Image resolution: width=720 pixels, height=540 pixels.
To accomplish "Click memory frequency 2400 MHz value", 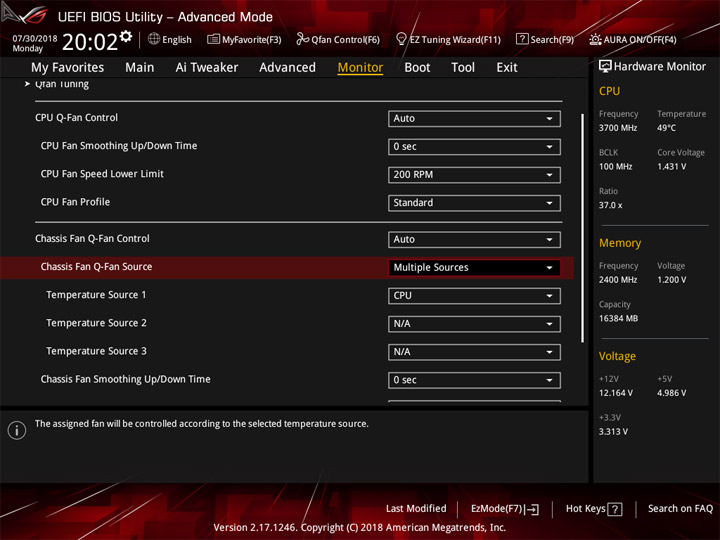I will (618, 280).
